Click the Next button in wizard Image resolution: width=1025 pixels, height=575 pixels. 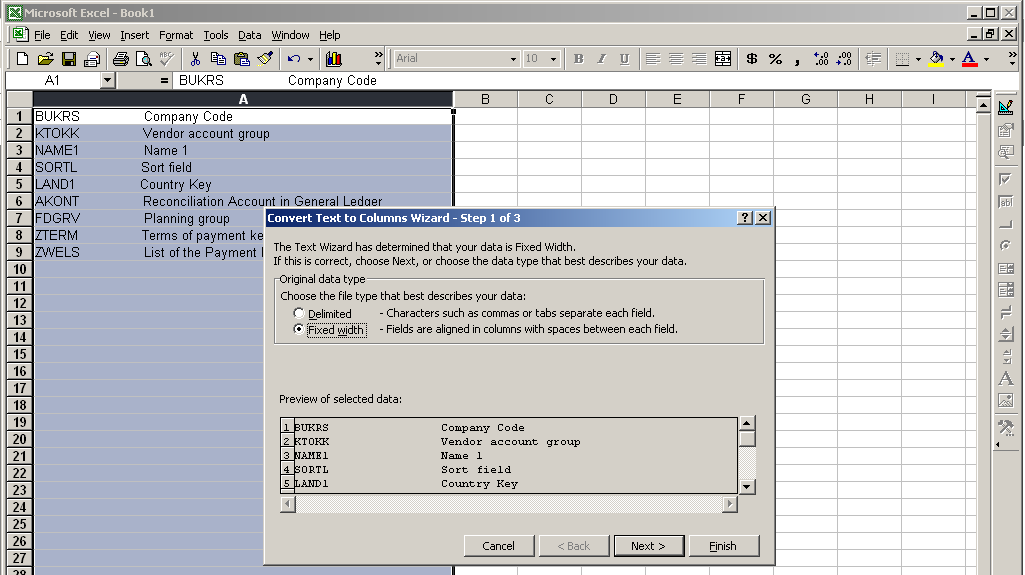click(x=648, y=546)
